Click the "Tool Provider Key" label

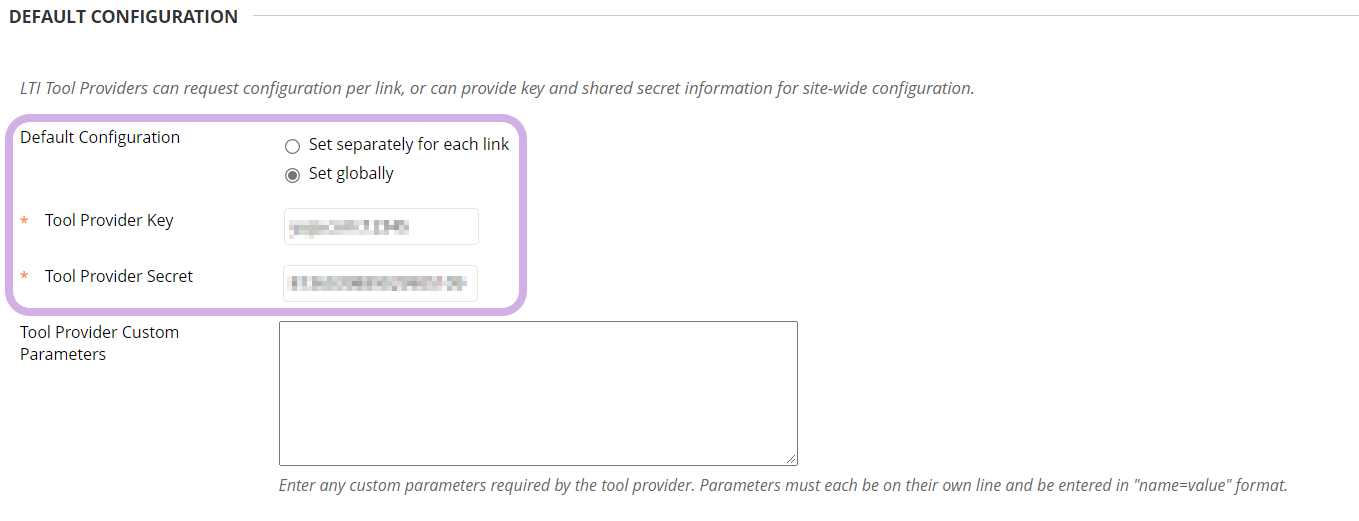[109, 221]
